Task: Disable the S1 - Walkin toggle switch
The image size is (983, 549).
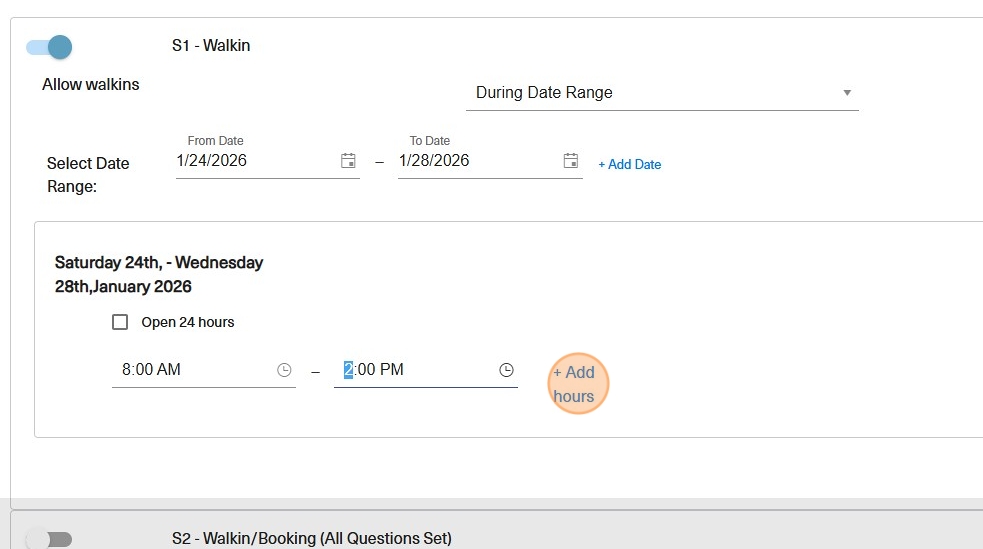Action: tap(50, 47)
